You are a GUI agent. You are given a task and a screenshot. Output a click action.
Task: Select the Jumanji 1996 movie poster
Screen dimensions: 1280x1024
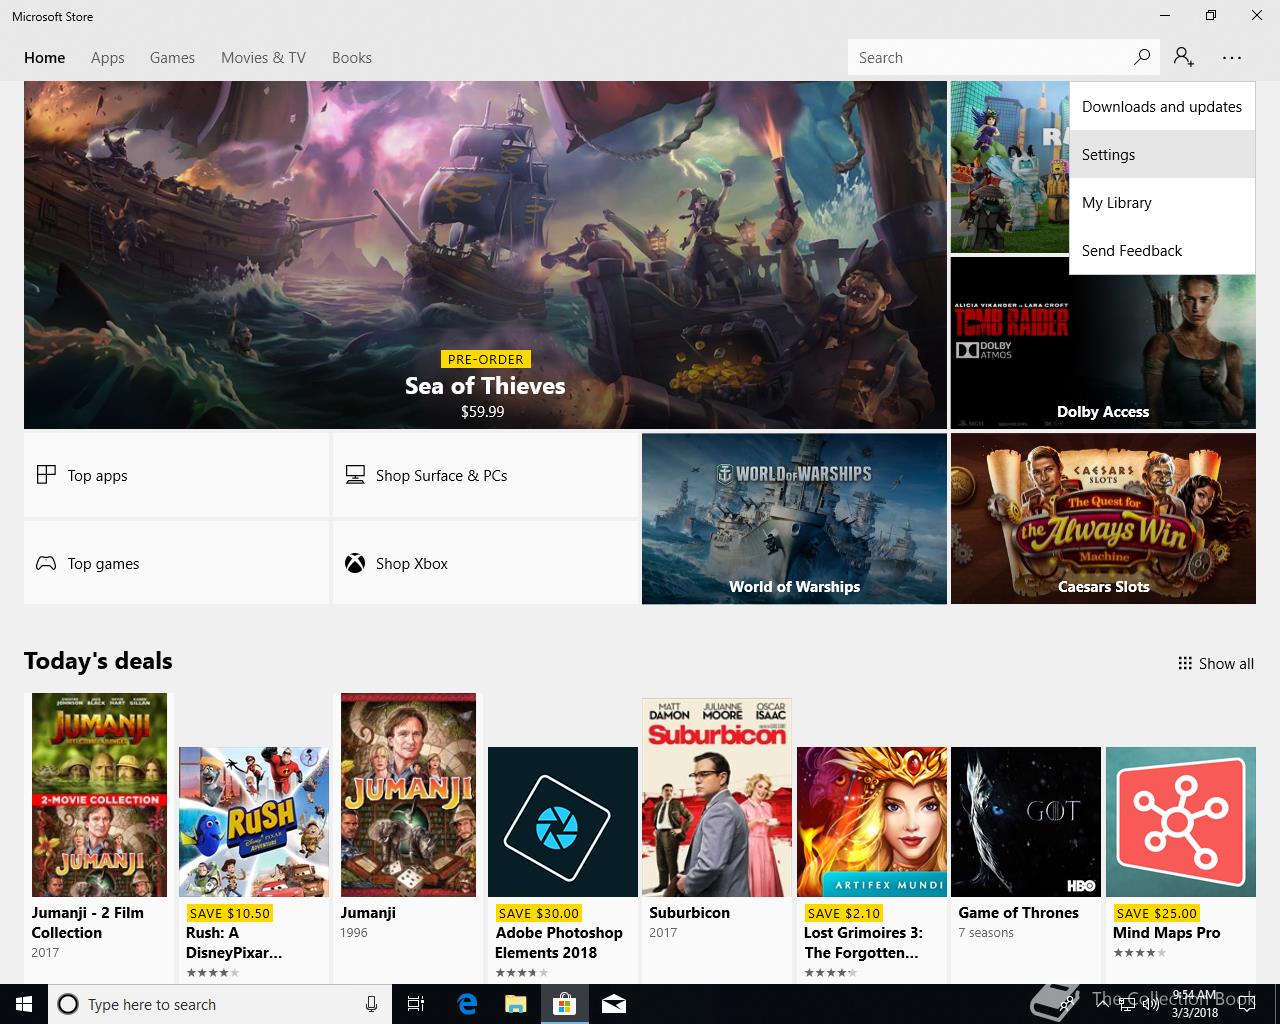[408, 795]
